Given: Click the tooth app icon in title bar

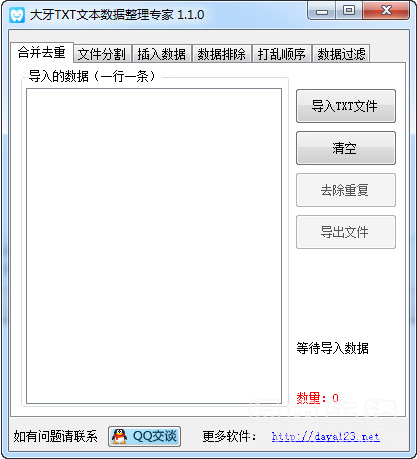Looking at the screenshot, I should (17, 15).
